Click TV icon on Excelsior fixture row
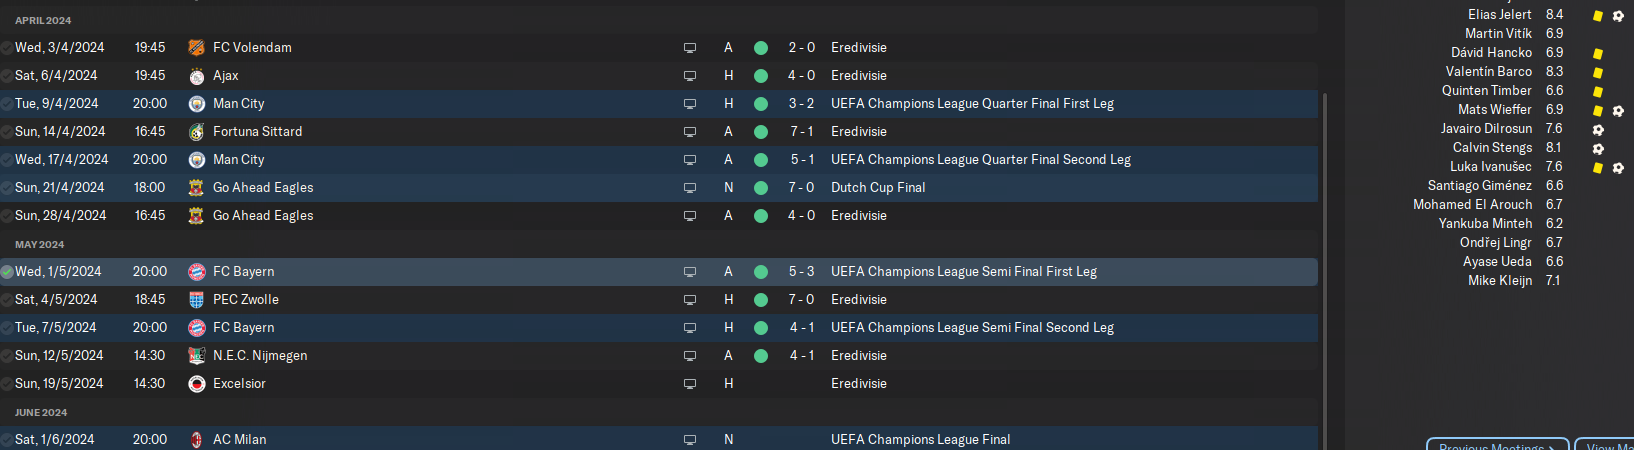 690,384
